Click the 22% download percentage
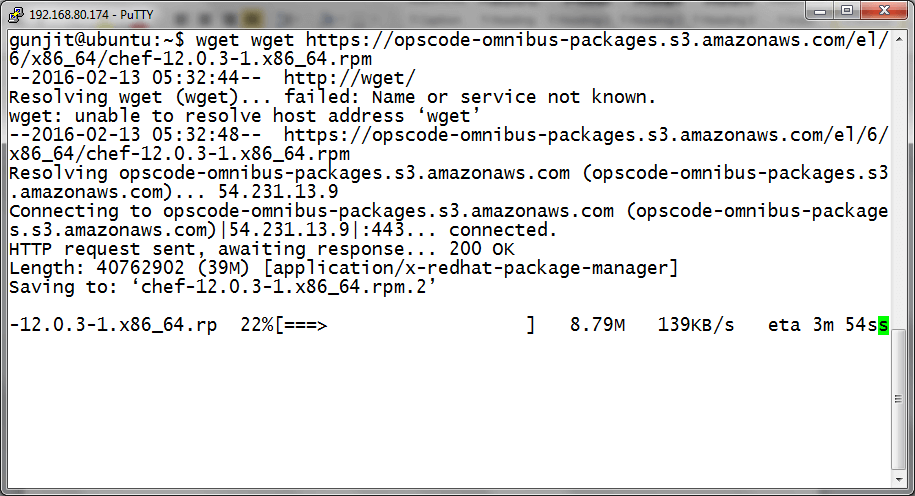The height and width of the screenshot is (496, 915). click(259, 325)
